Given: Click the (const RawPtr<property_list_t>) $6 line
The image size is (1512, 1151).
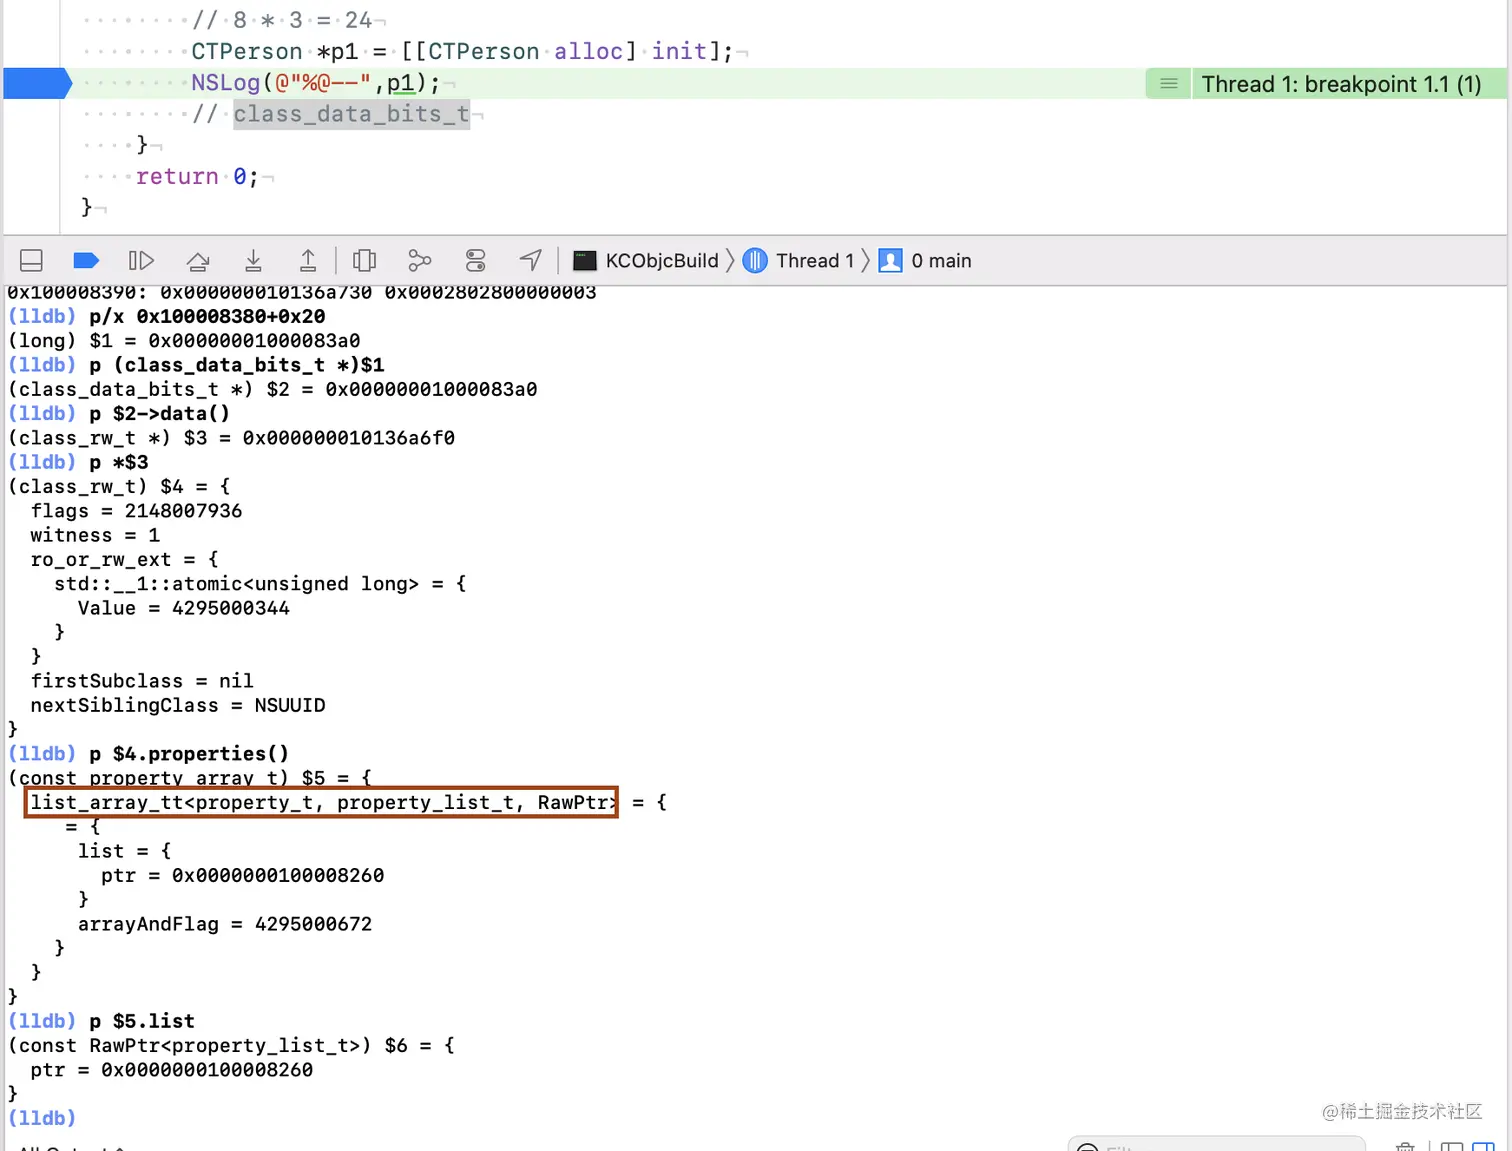Looking at the screenshot, I should click(x=231, y=1045).
